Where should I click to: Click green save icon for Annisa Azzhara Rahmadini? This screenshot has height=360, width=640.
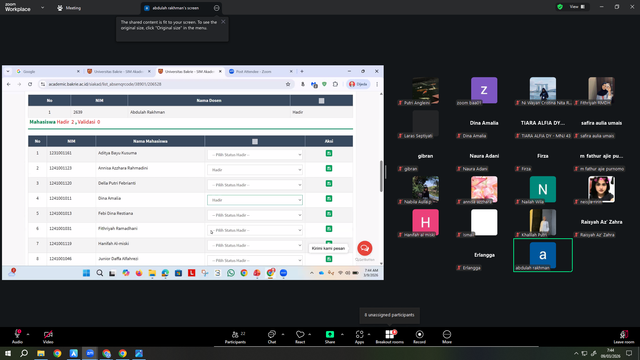329,168
